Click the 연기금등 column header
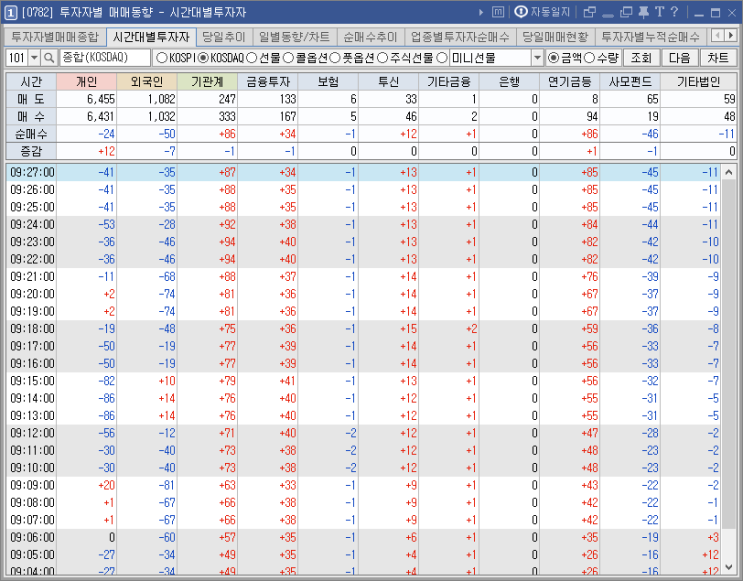 (570, 82)
